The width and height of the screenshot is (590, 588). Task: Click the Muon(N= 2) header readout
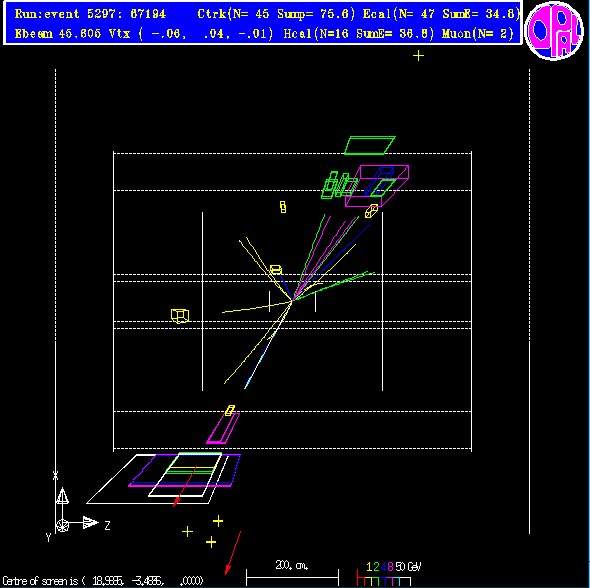click(478, 34)
